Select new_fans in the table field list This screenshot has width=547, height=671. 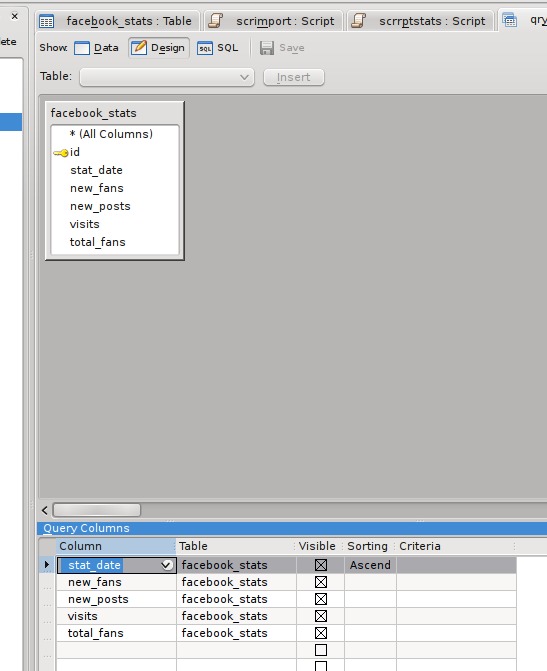point(97,188)
